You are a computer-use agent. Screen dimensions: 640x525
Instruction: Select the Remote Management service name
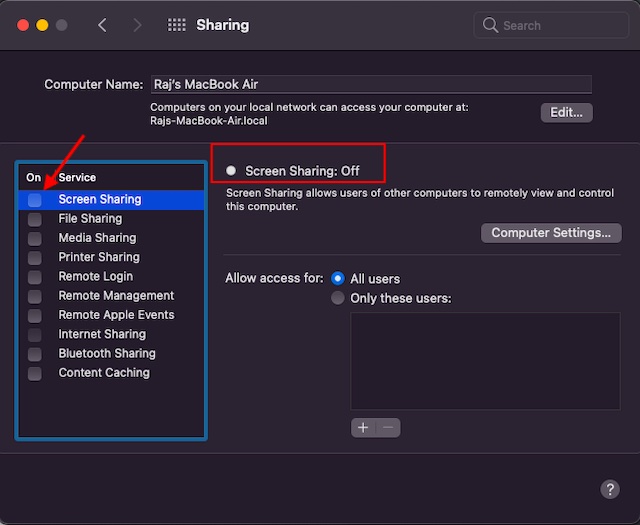coord(116,296)
